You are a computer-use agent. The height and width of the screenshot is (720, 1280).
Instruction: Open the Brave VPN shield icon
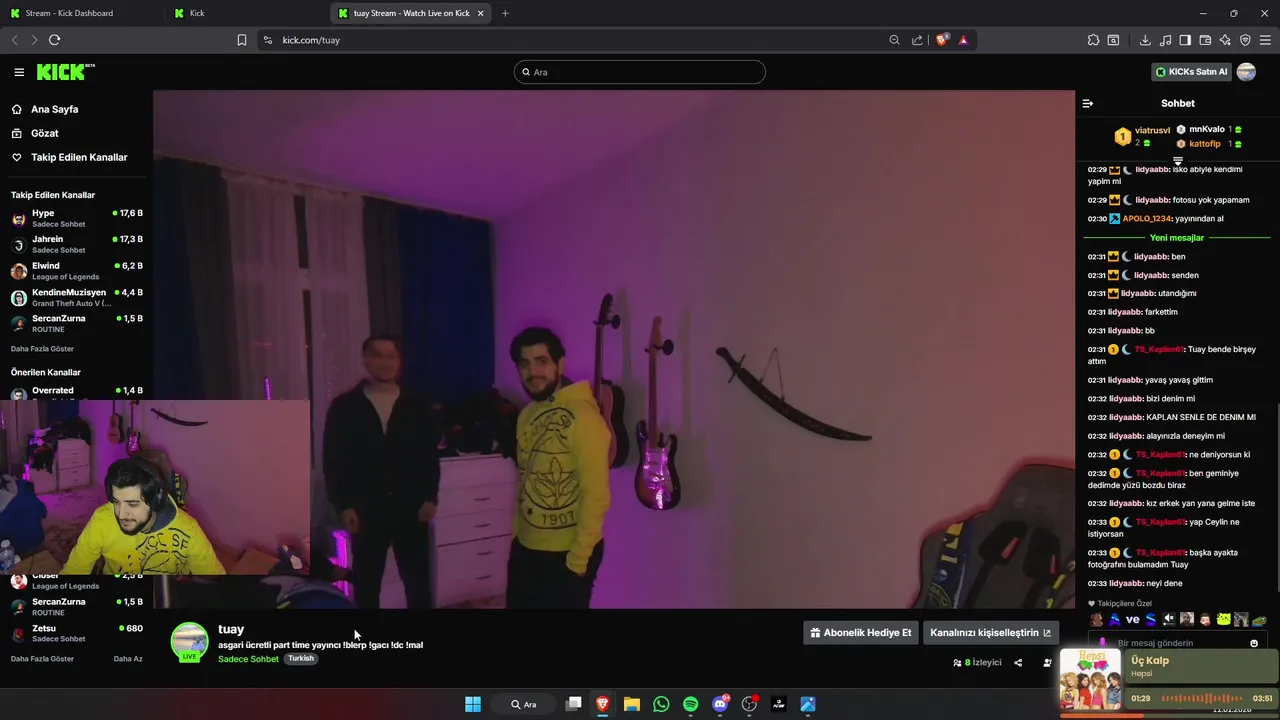[1245, 40]
